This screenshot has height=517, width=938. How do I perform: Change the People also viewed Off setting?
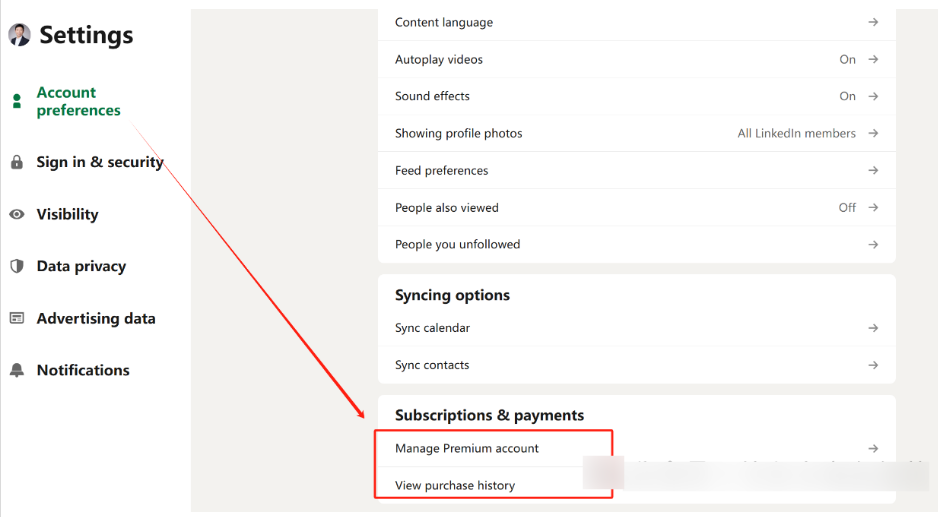(x=848, y=207)
